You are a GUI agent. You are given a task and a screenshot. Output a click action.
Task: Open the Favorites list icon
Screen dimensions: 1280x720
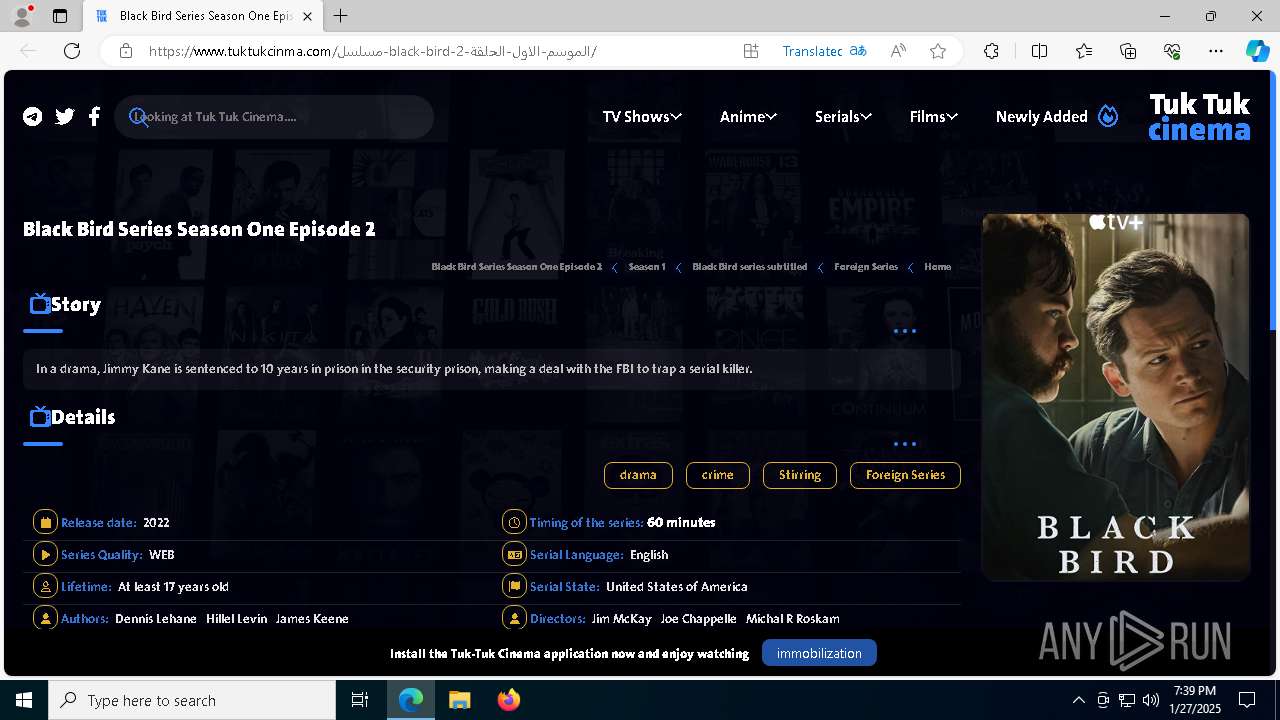point(1084,51)
